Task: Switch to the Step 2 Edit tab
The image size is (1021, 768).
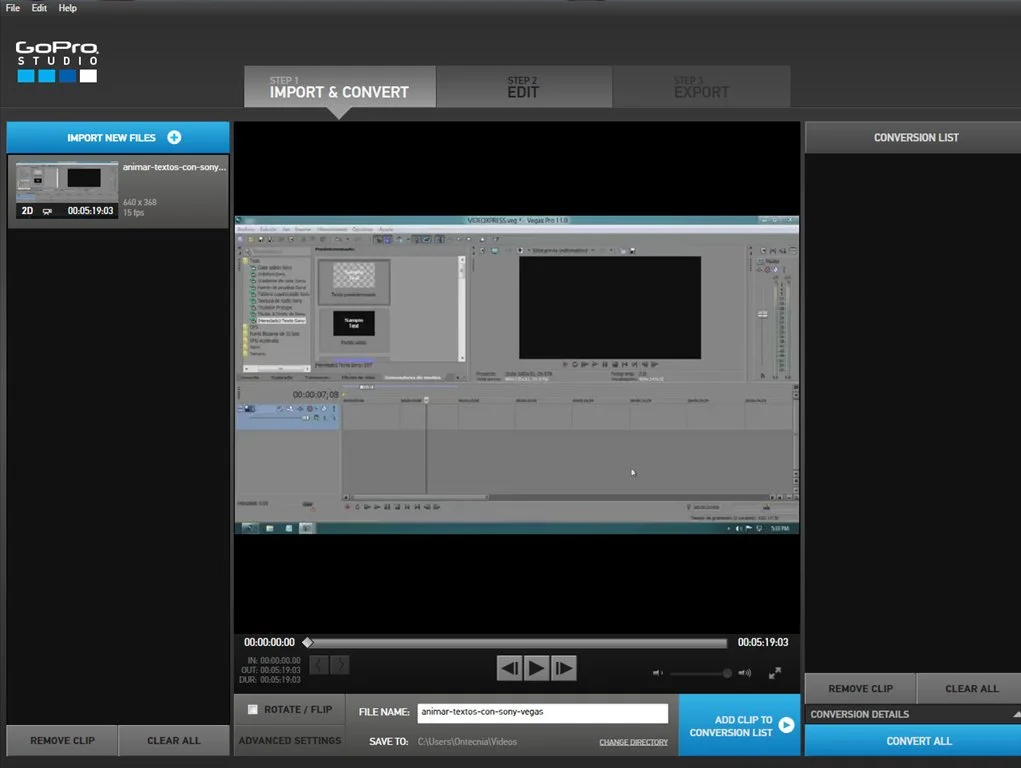Action: (523, 88)
